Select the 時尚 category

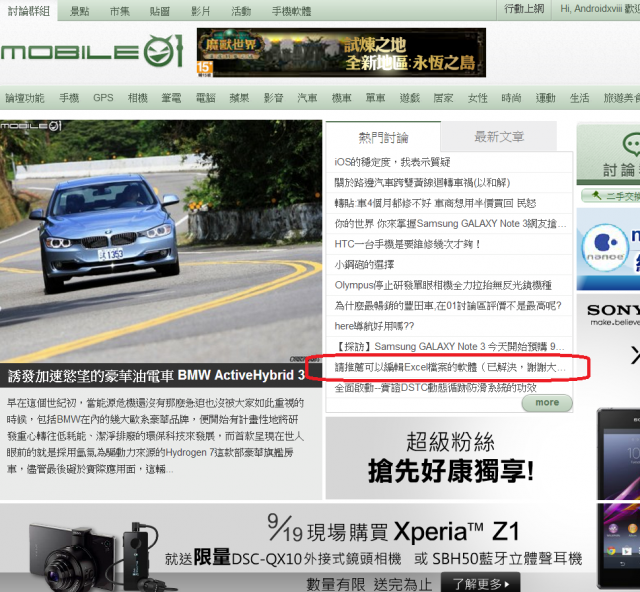(x=511, y=98)
